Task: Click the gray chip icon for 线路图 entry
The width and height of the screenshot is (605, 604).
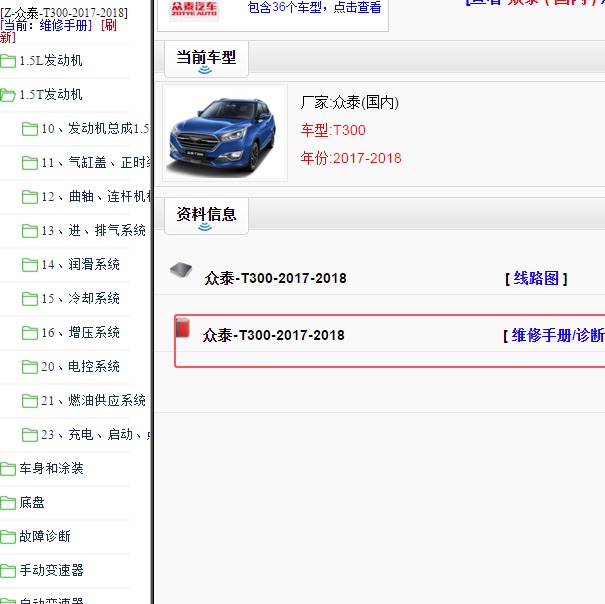Action: point(181,270)
